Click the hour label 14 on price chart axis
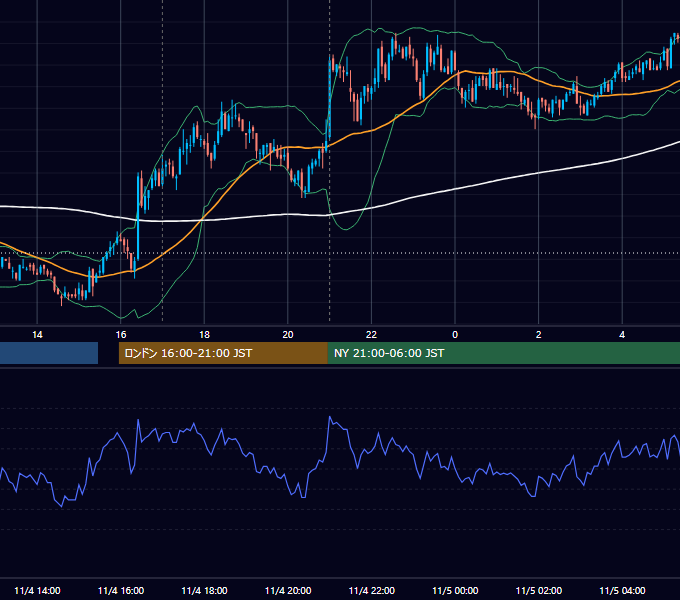The image size is (680, 600). click(x=37, y=335)
